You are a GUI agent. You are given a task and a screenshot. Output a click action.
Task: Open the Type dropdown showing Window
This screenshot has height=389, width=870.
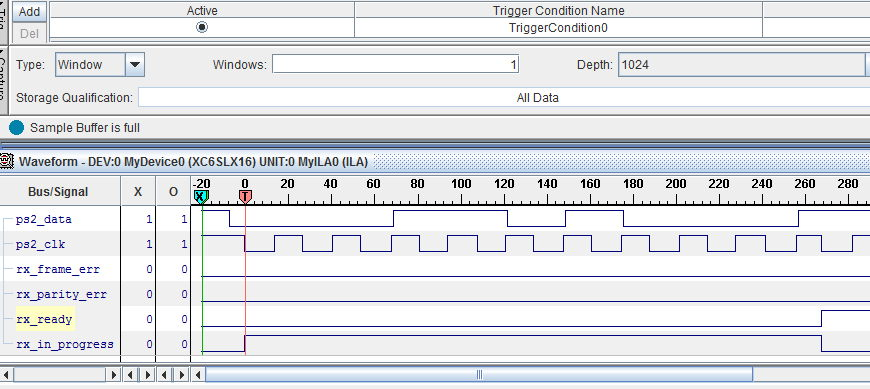tap(100, 65)
